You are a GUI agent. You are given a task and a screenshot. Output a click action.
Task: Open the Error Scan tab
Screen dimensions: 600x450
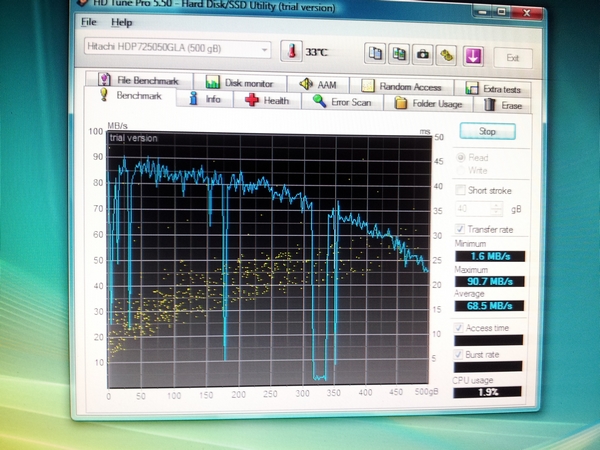[342, 102]
